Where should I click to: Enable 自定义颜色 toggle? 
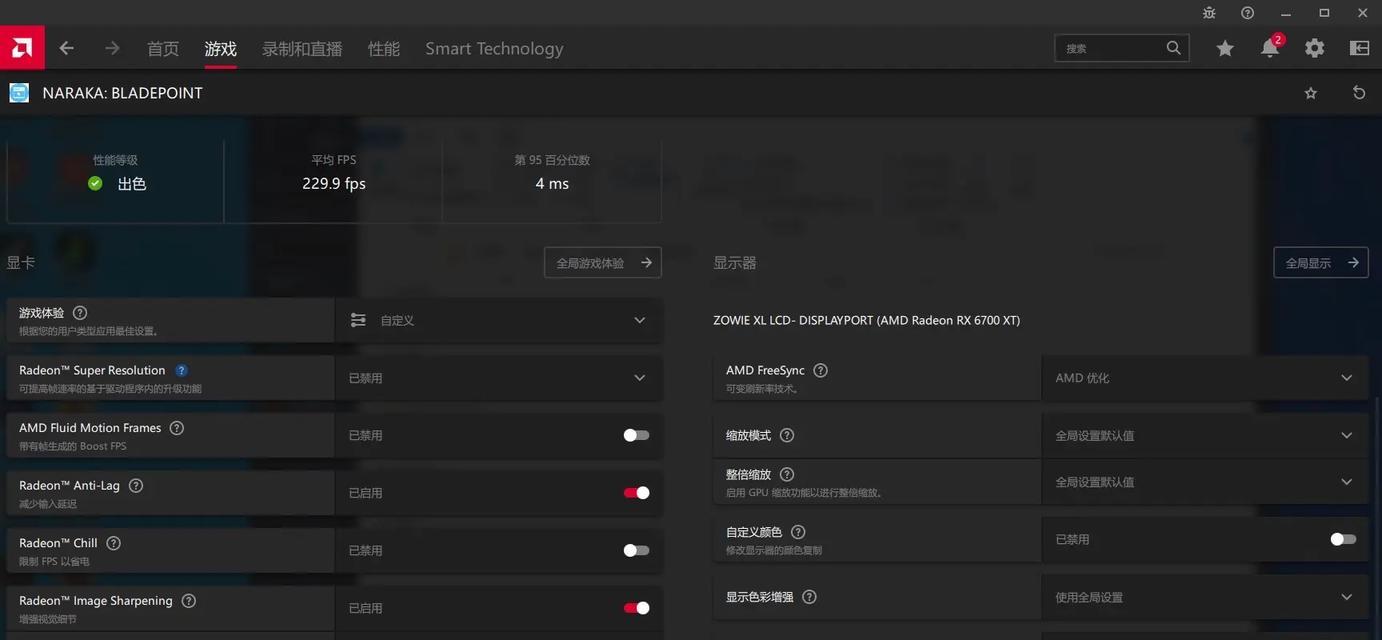1343,539
